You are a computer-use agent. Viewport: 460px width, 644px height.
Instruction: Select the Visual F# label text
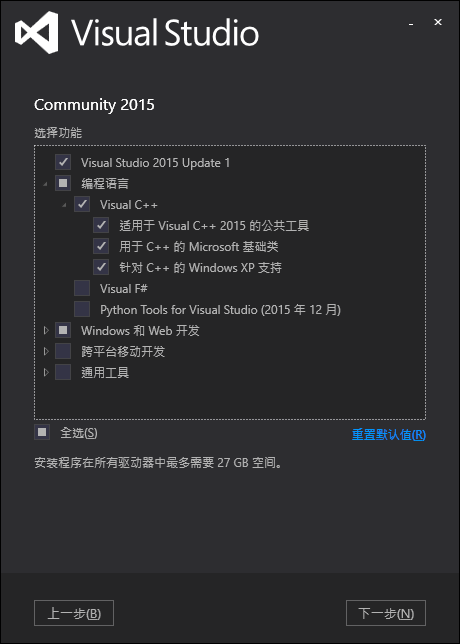(x=124, y=288)
